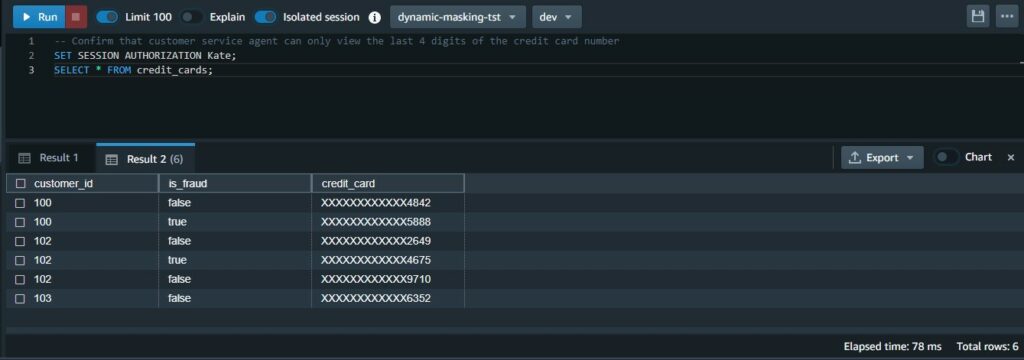Click the Result 1 table icon

tap(24, 158)
